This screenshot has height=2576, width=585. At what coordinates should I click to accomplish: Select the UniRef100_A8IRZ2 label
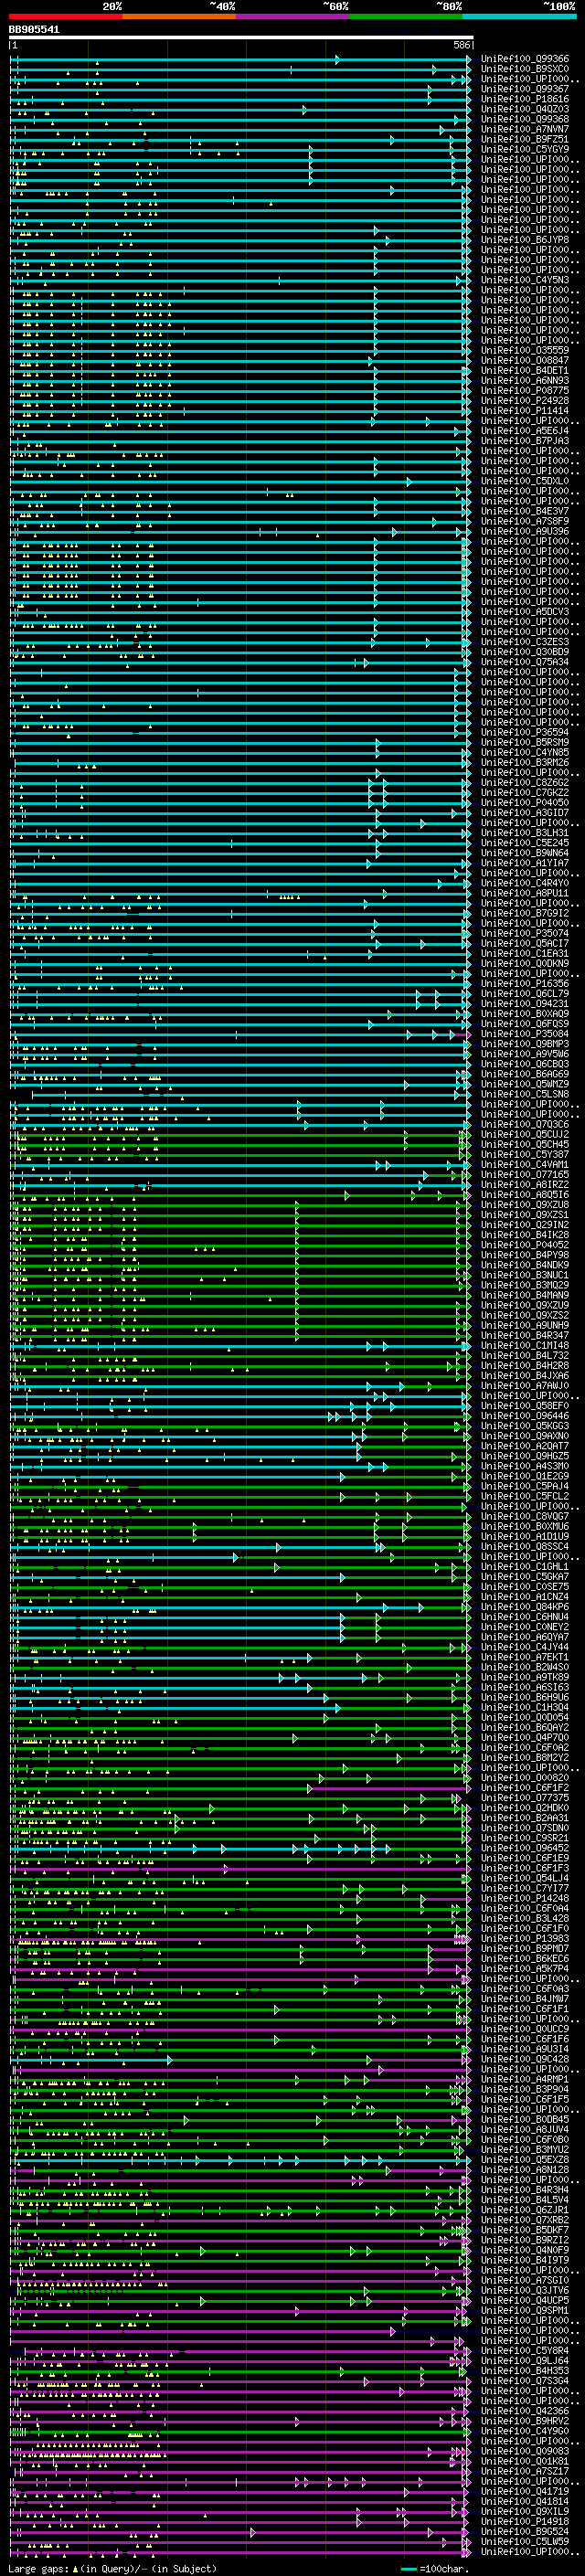click(525, 1184)
